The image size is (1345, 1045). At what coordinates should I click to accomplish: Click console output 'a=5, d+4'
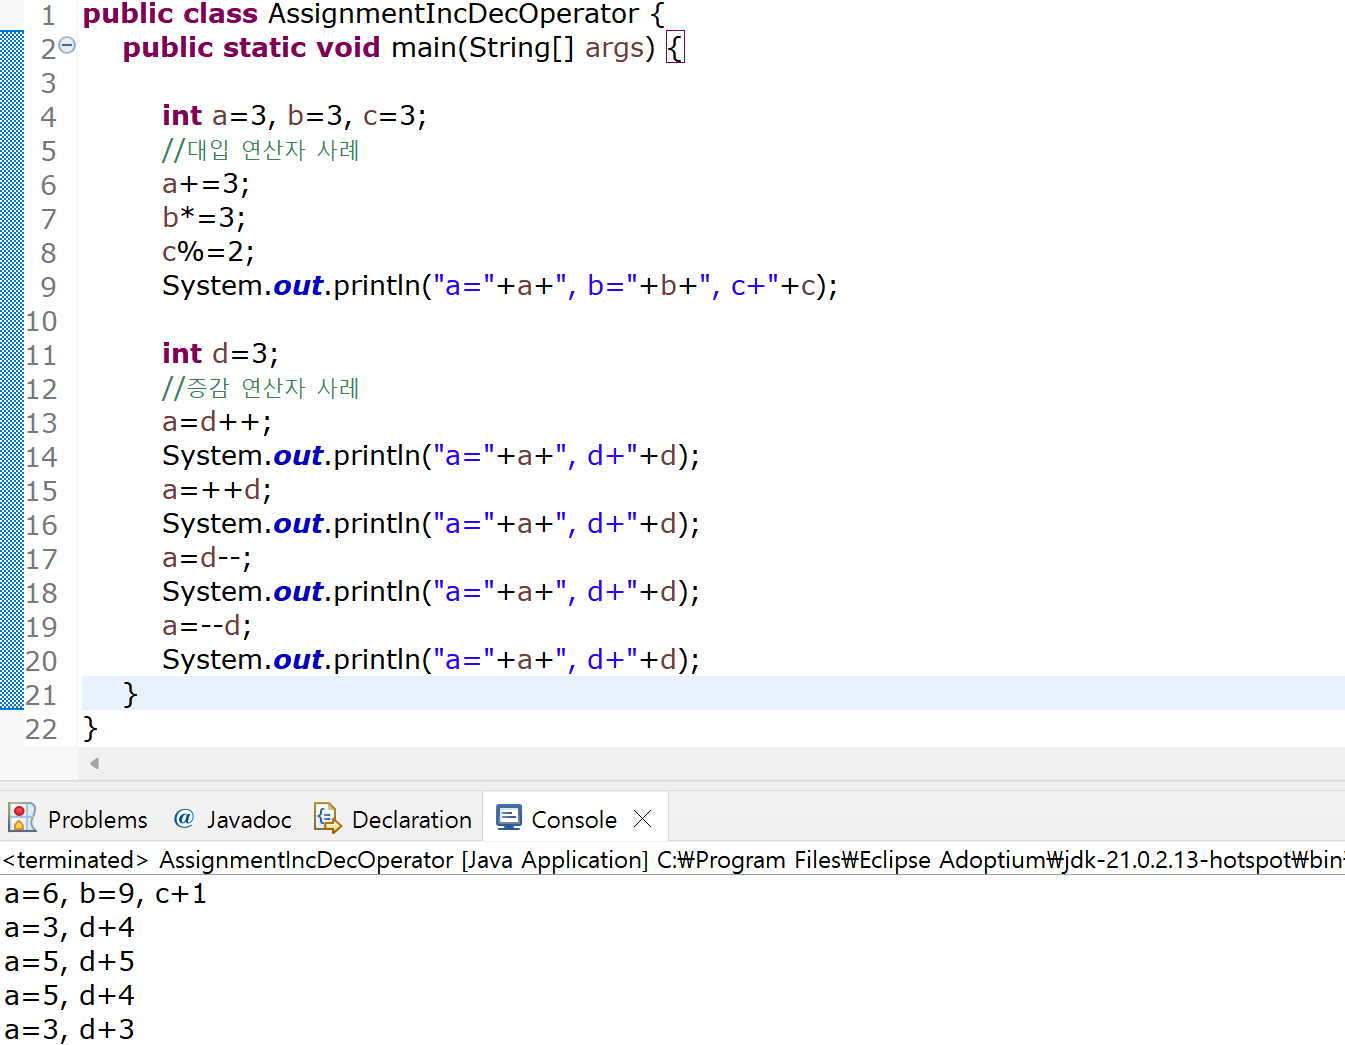(69, 995)
